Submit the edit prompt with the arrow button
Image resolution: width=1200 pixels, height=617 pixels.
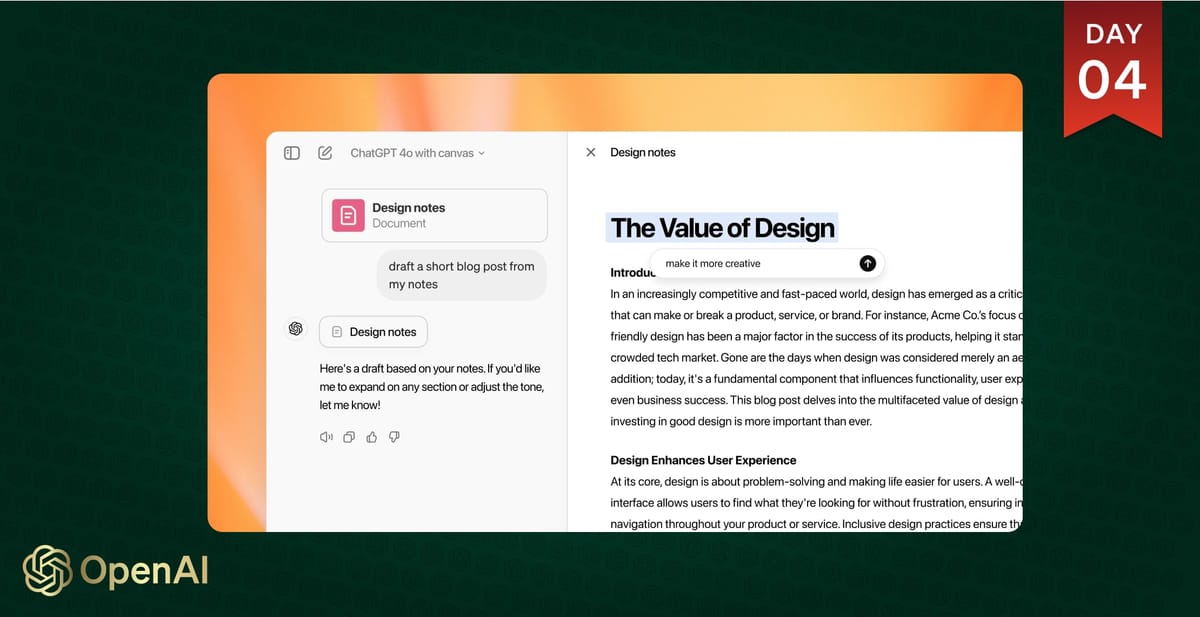(x=868, y=263)
